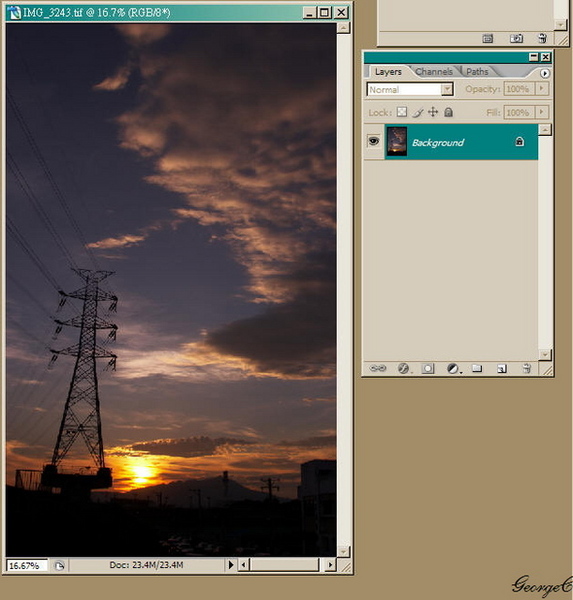Create a new layer group folder

[x=477, y=368]
